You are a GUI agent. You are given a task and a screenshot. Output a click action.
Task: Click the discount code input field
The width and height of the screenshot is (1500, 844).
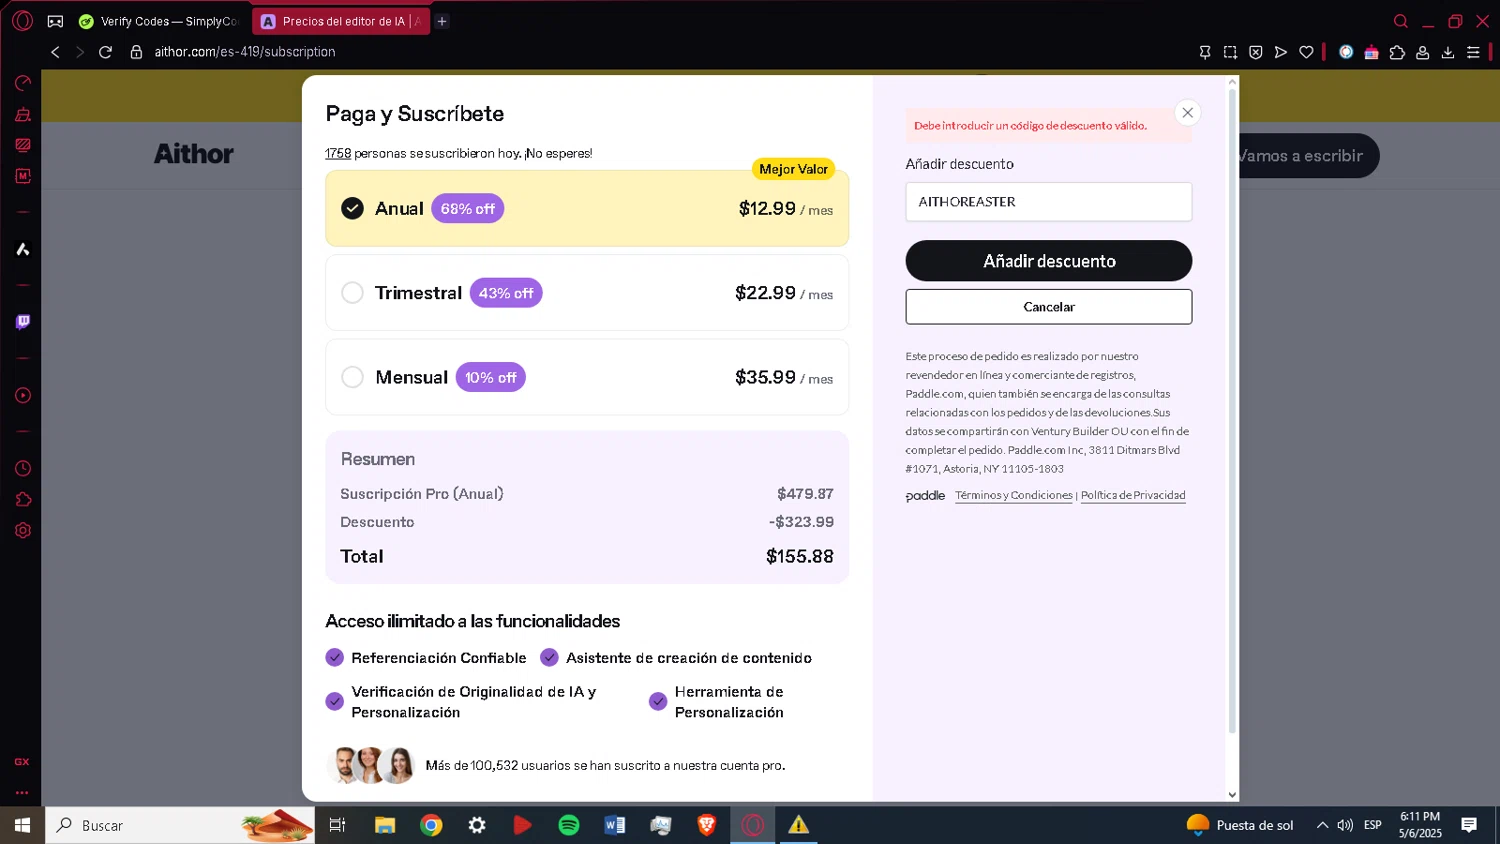pos(1049,202)
